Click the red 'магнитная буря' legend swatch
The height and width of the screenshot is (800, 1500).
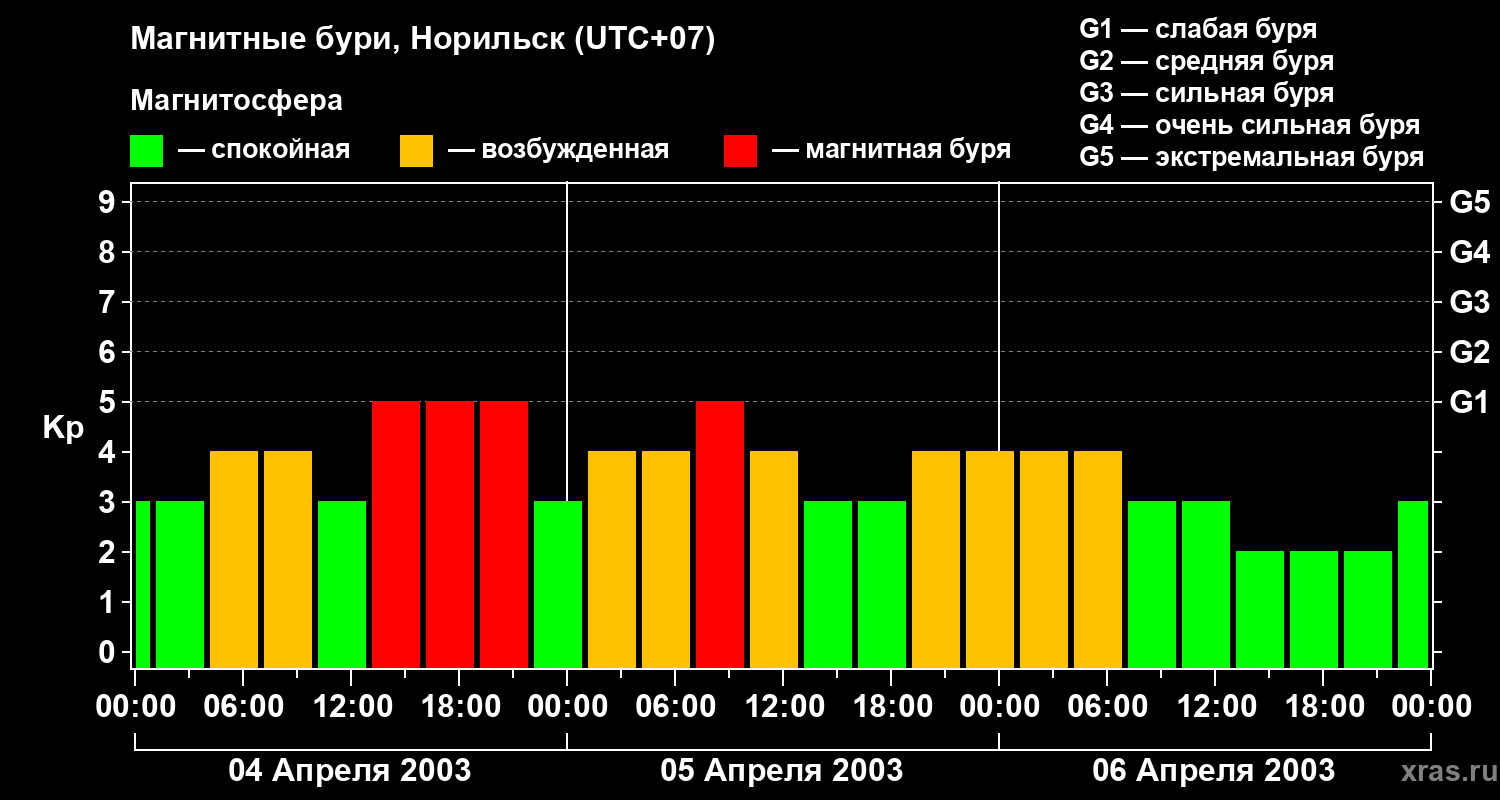(x=741, y=151)
